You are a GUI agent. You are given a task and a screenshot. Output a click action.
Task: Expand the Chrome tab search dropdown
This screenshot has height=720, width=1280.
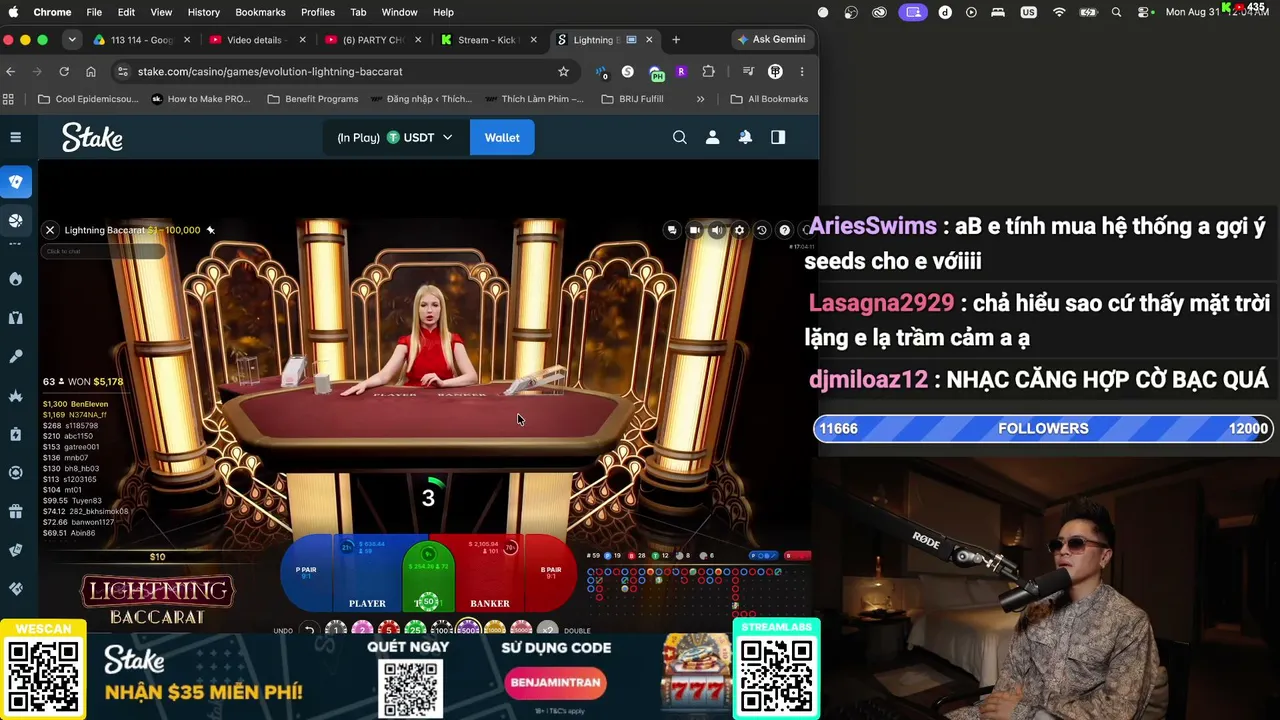(72, 40)
